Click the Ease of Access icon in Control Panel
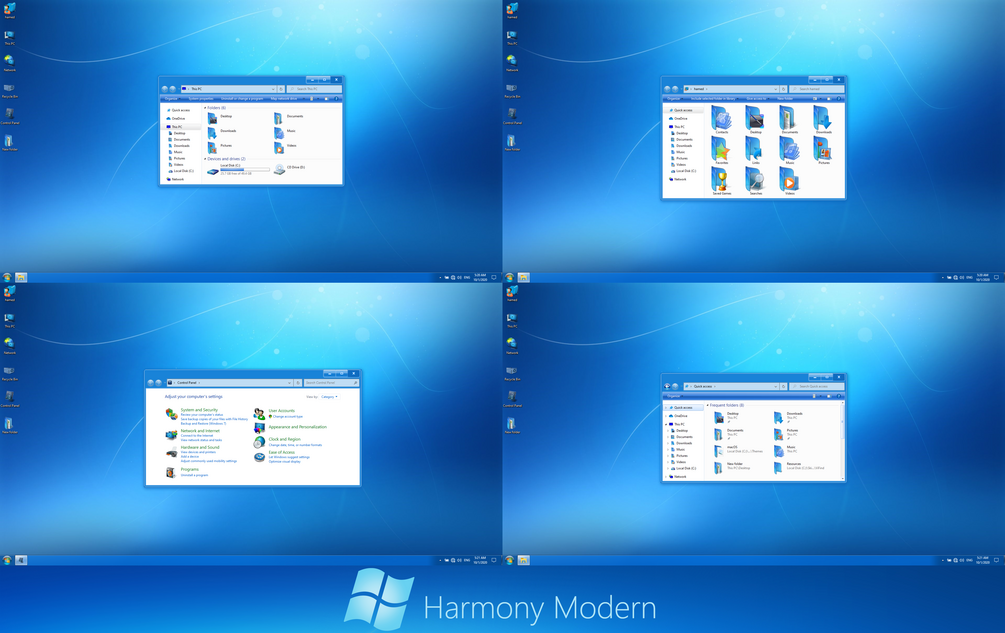 pos(260,457)
